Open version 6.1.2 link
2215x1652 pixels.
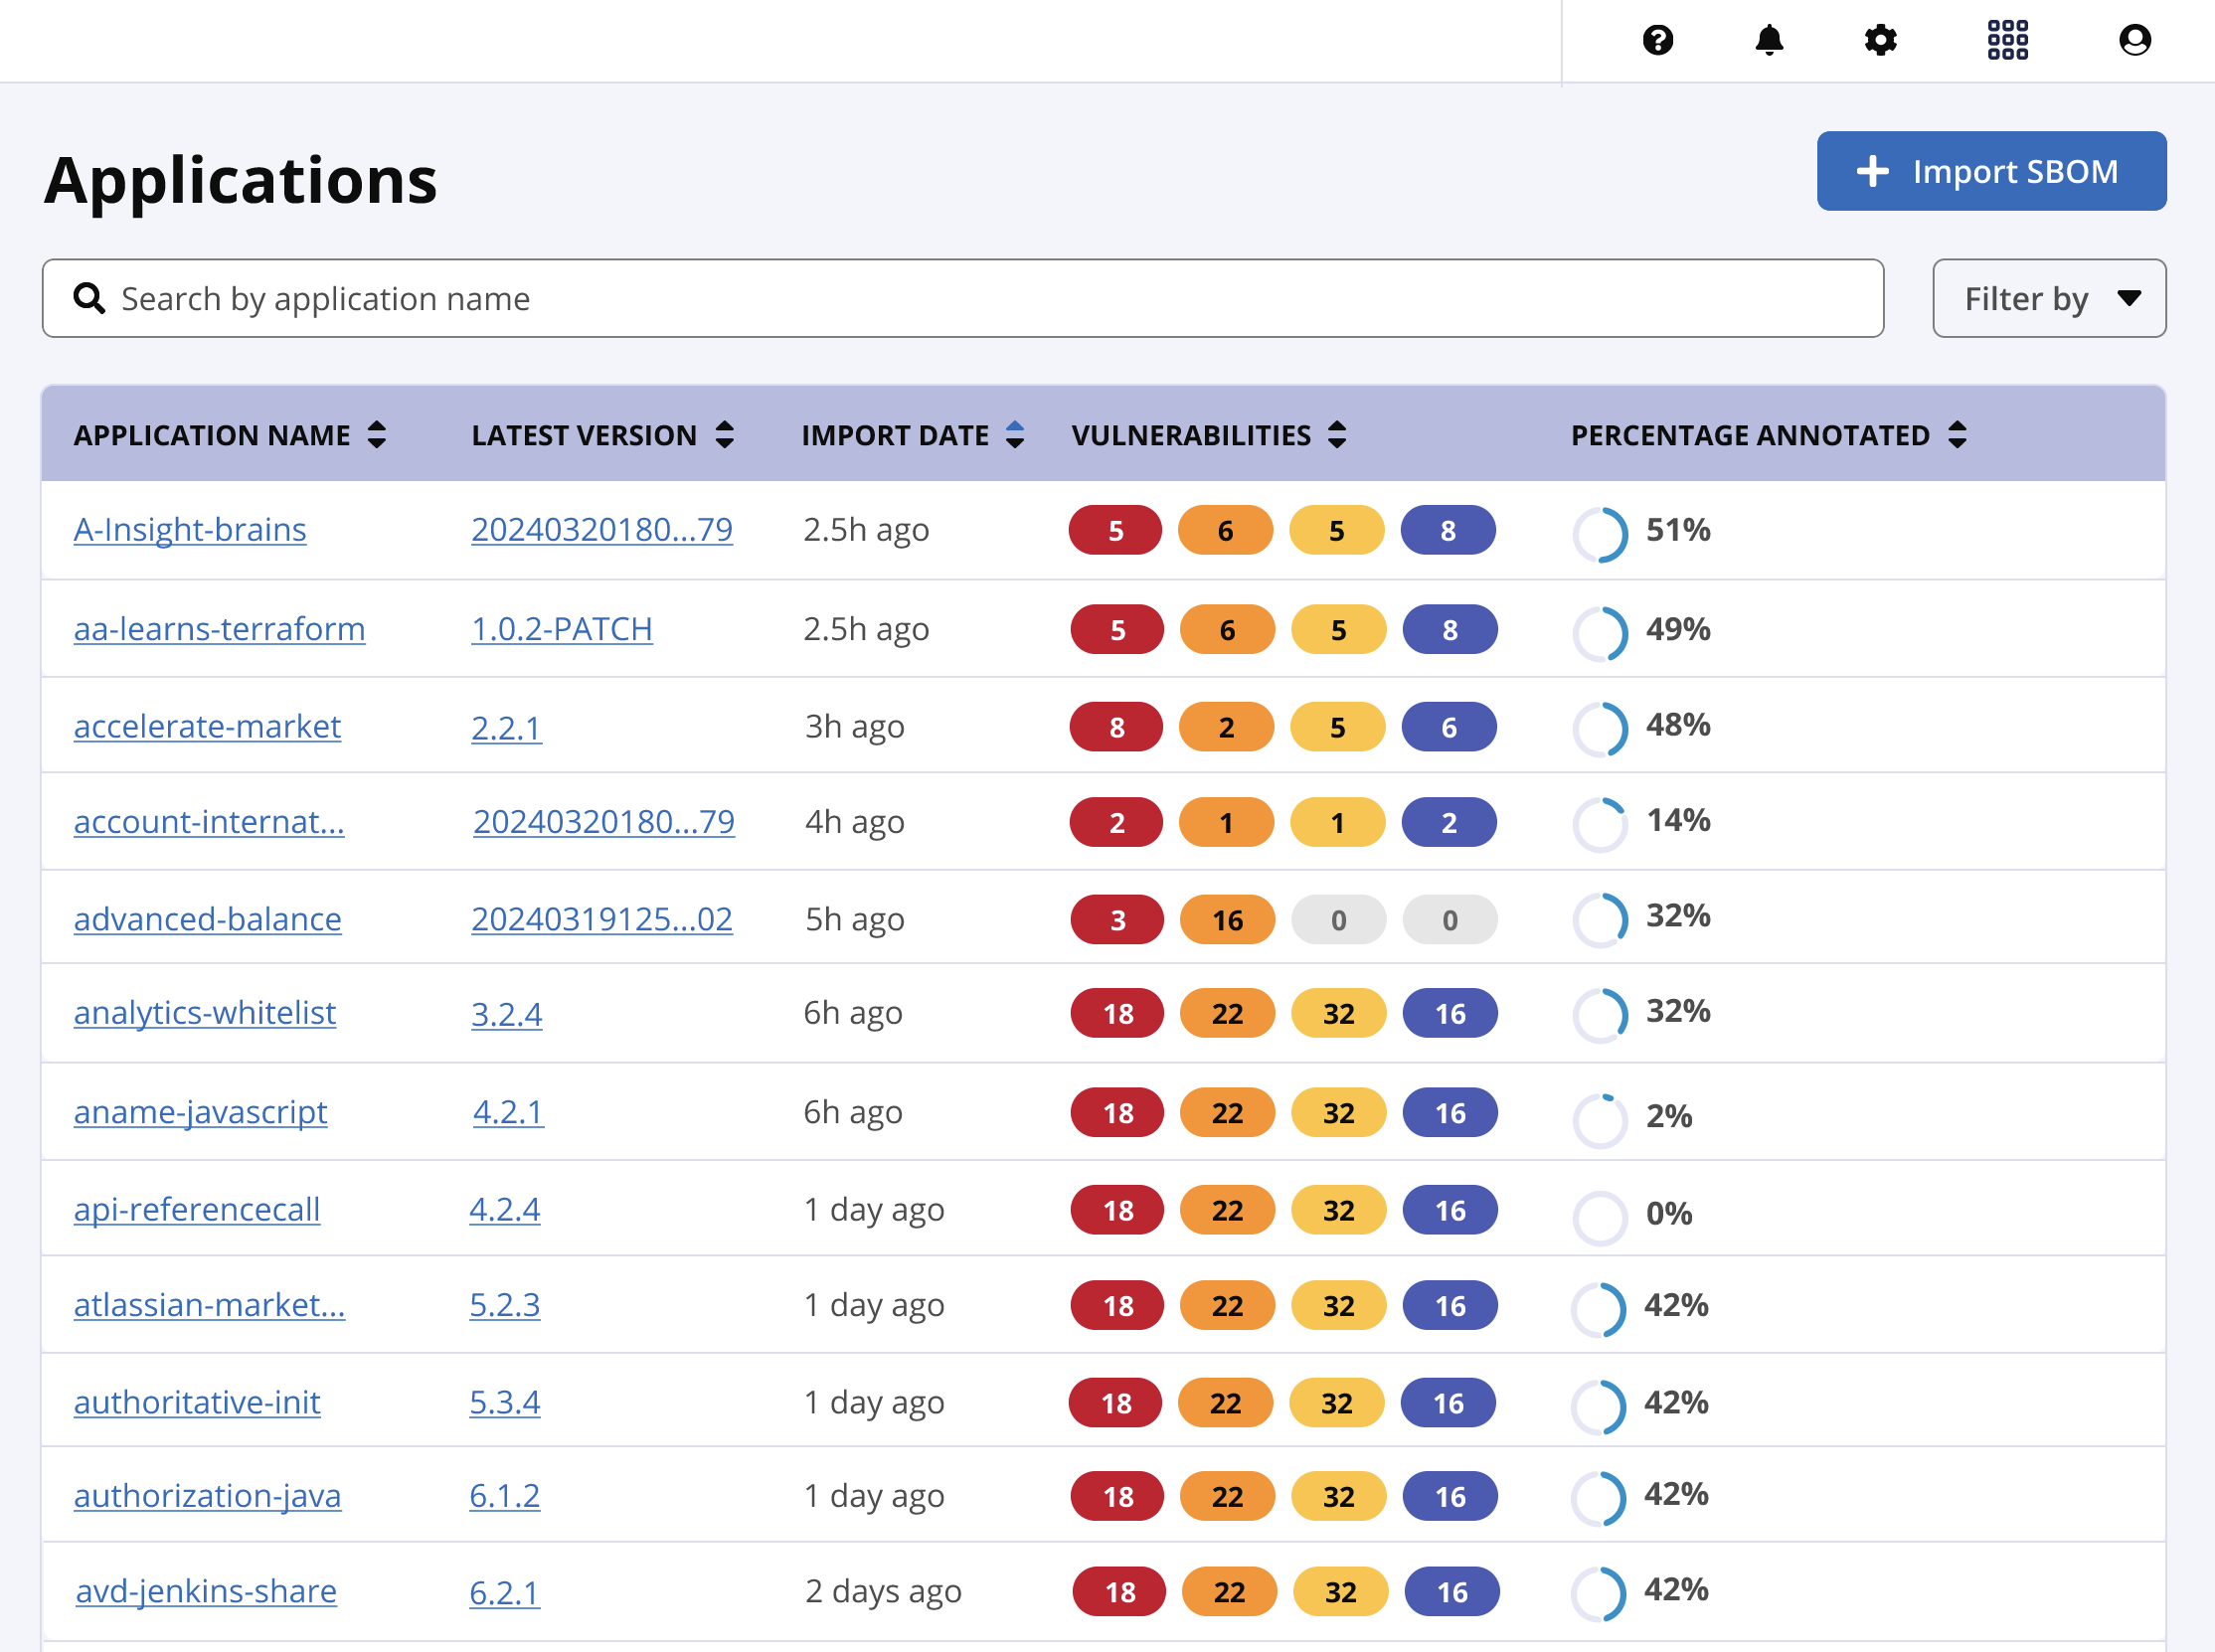(x=504, y=1495)
